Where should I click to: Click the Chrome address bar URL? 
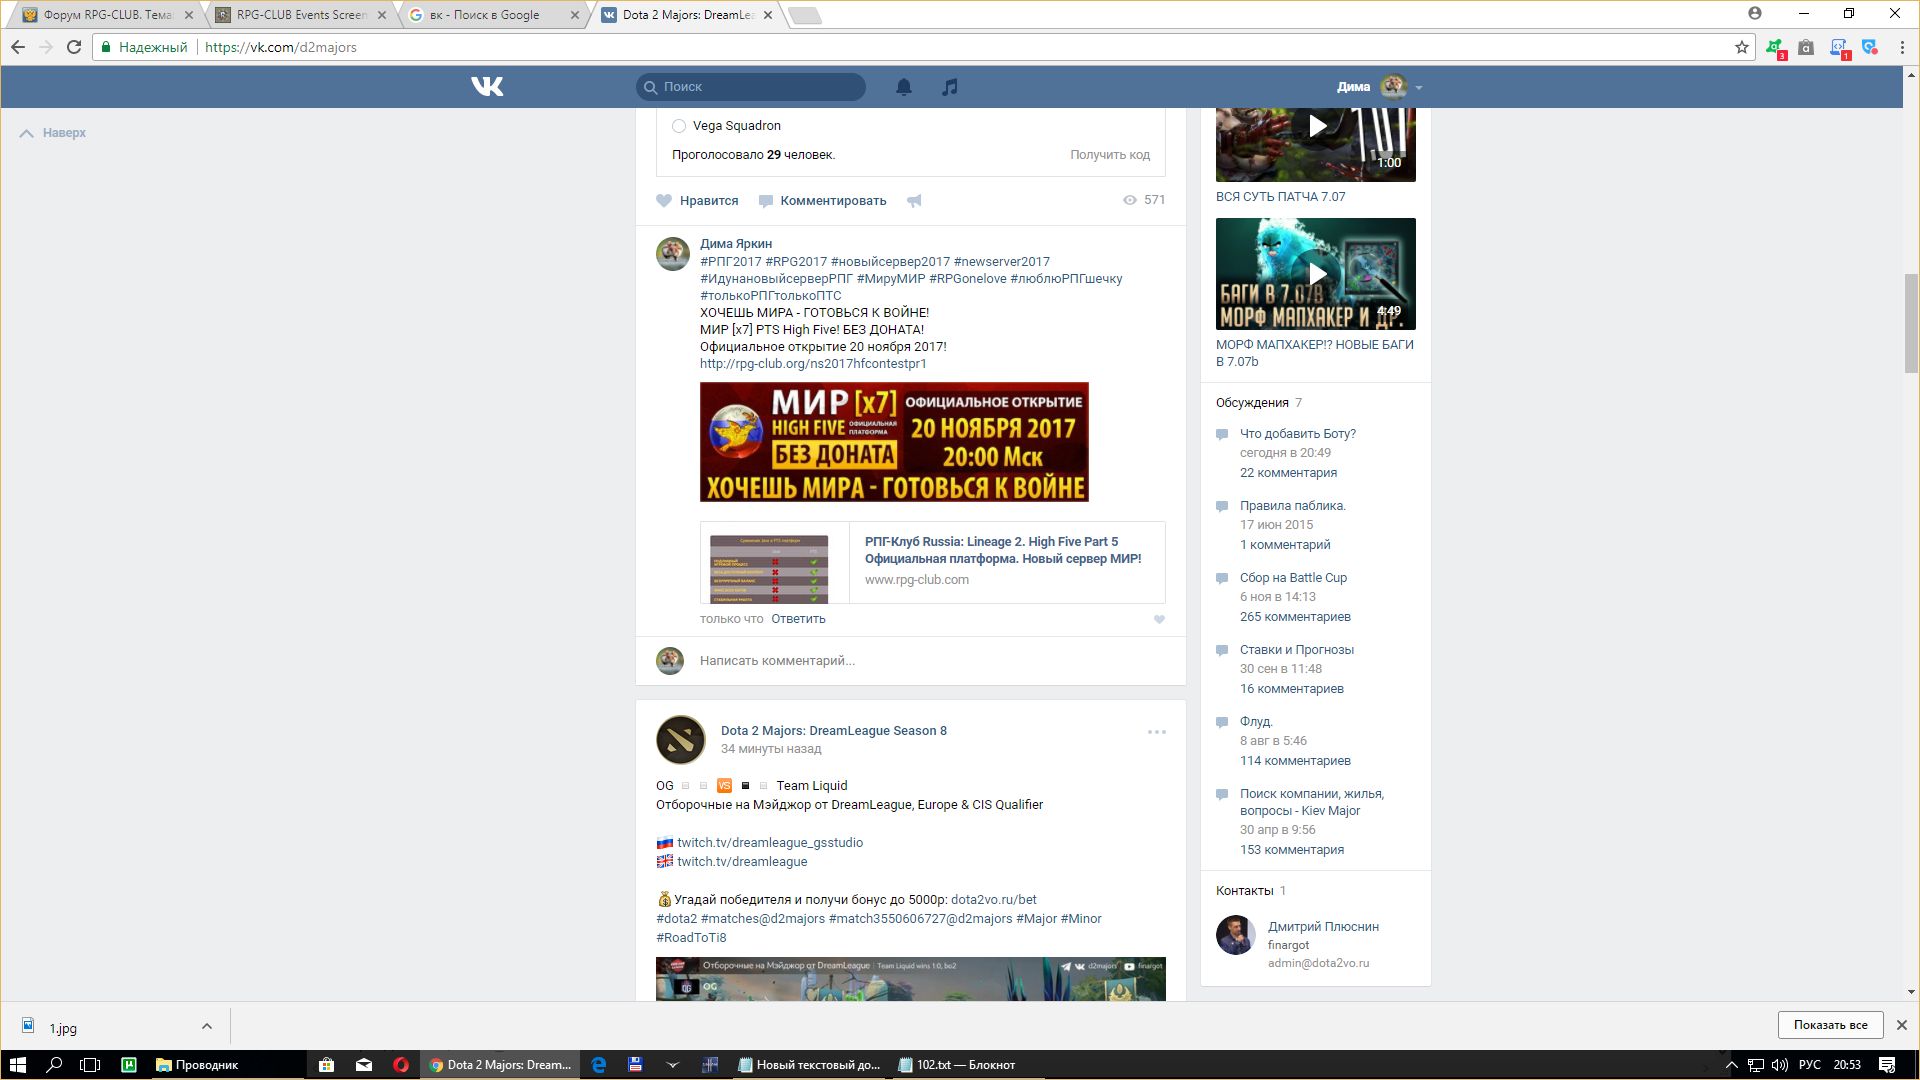(x=281, y=47)
